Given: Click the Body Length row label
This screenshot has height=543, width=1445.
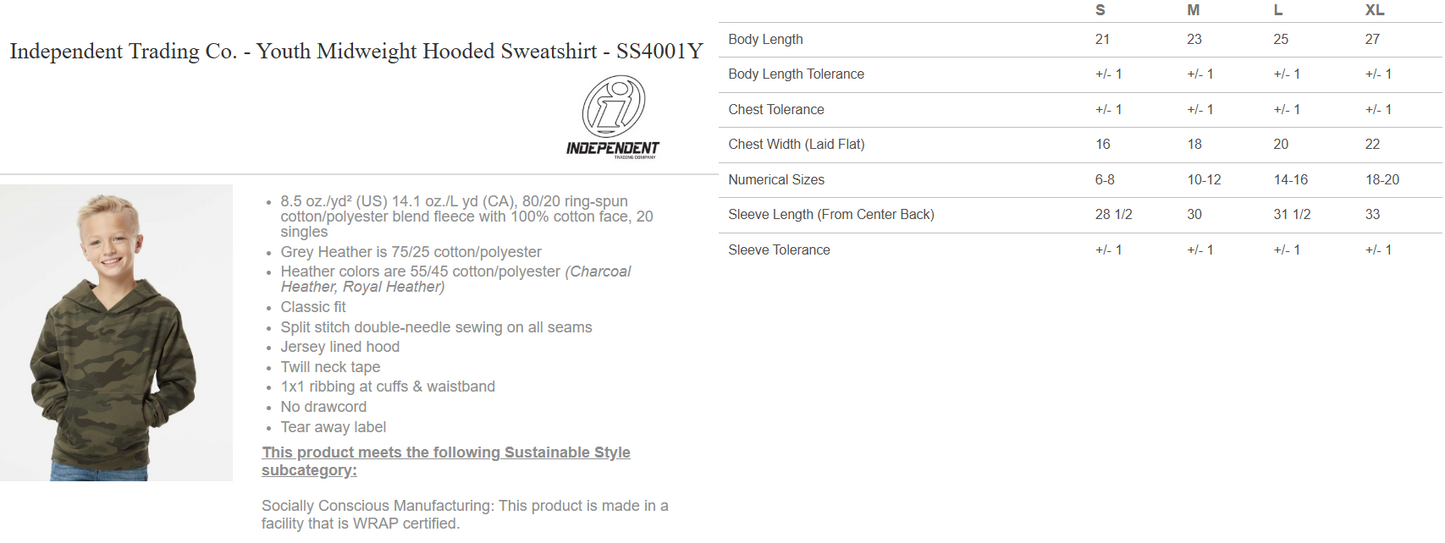Looking at the screenshot, I should [766, 40].
